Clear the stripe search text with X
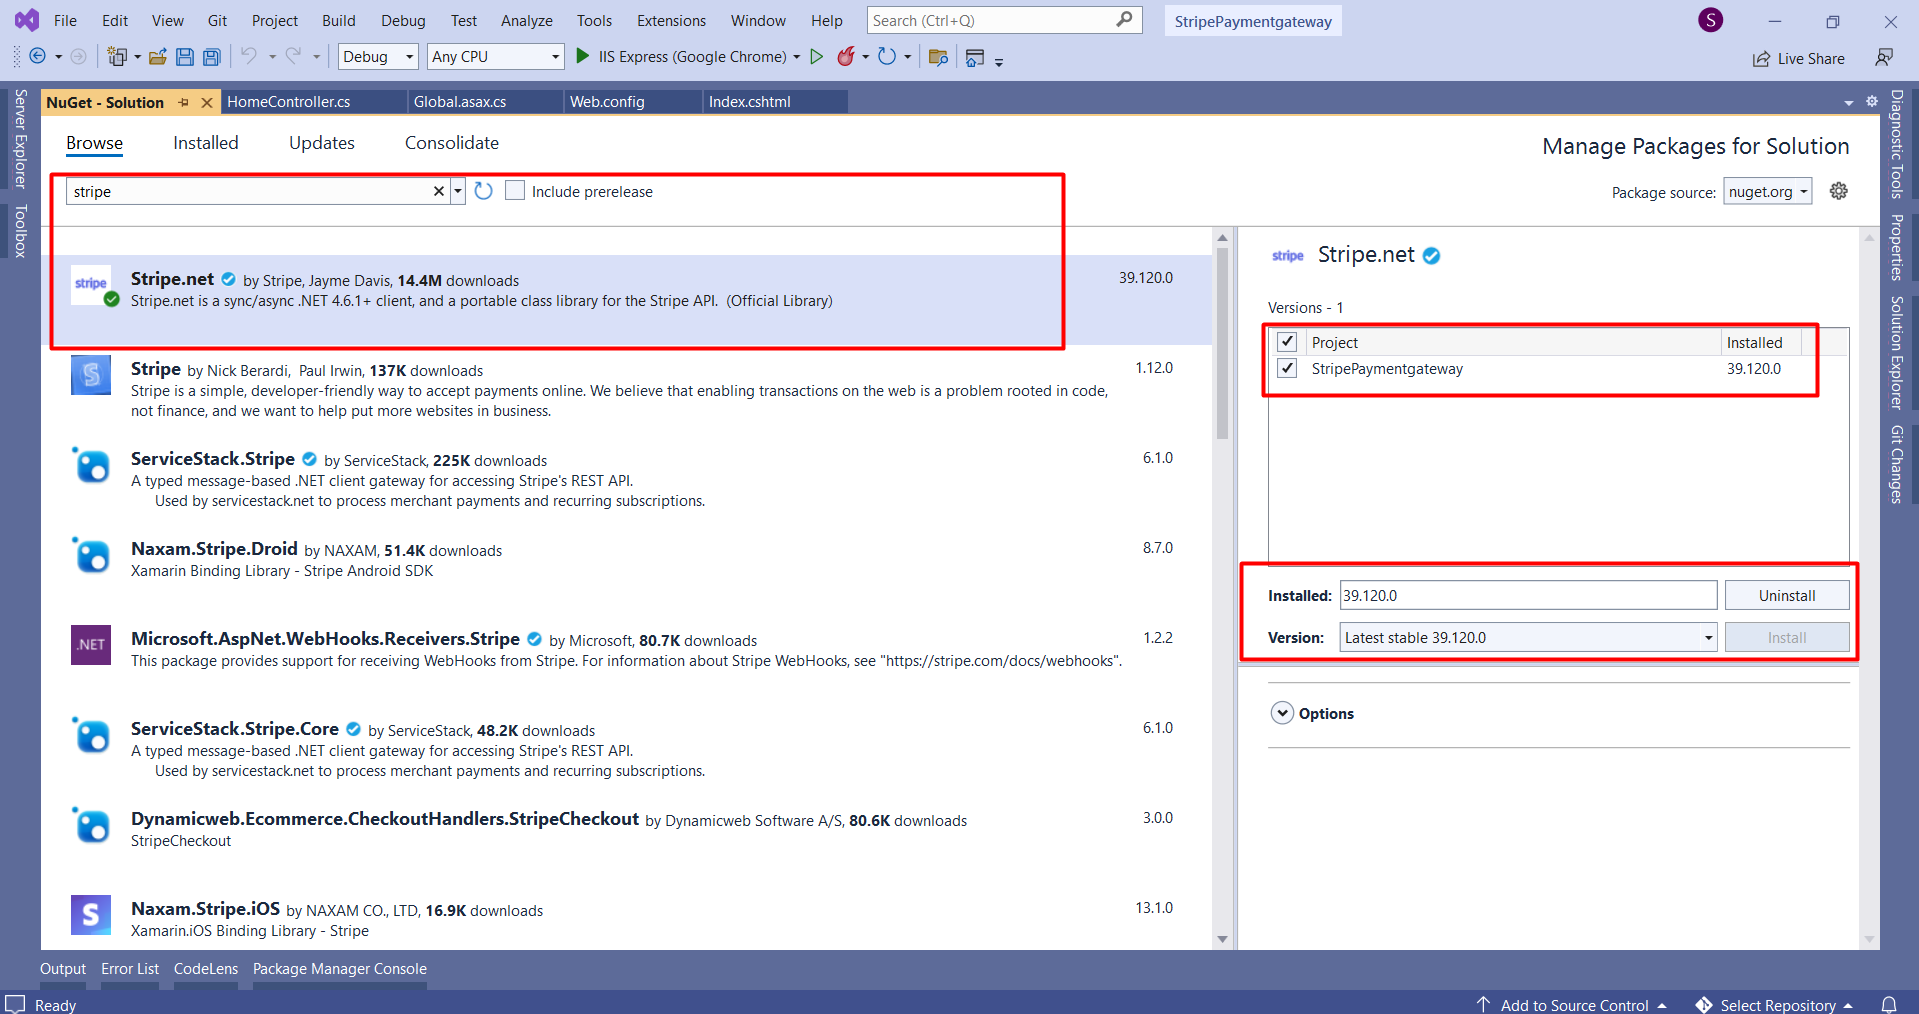1919x1014 pixels. (x=438, y=191)
